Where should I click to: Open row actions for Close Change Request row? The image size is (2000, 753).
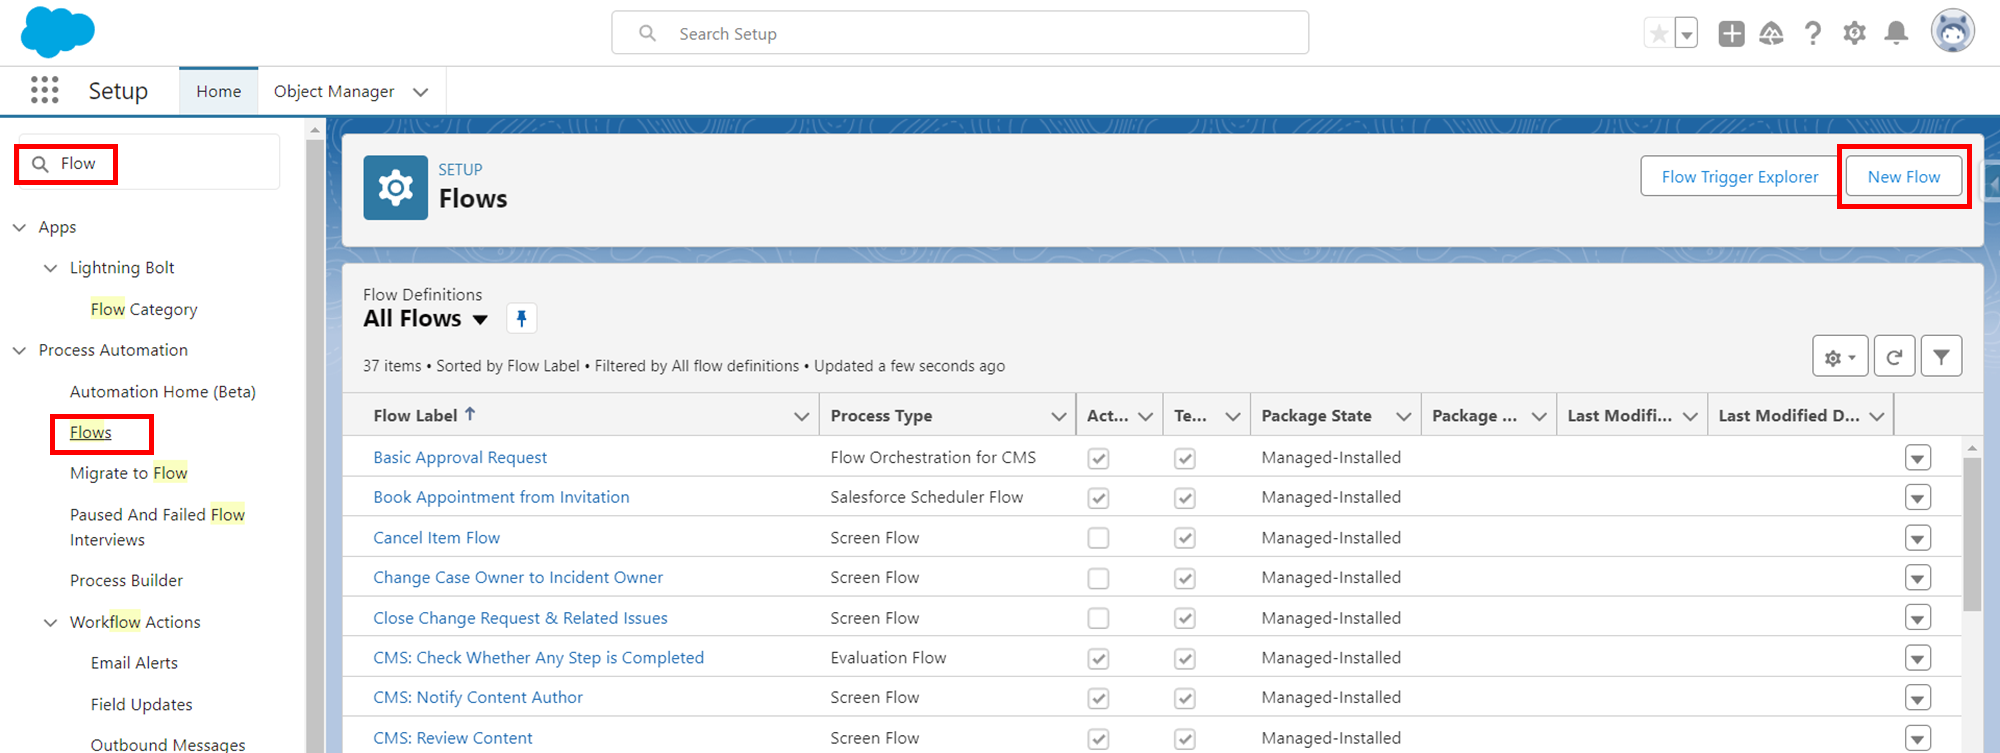tap(1917, 618)
